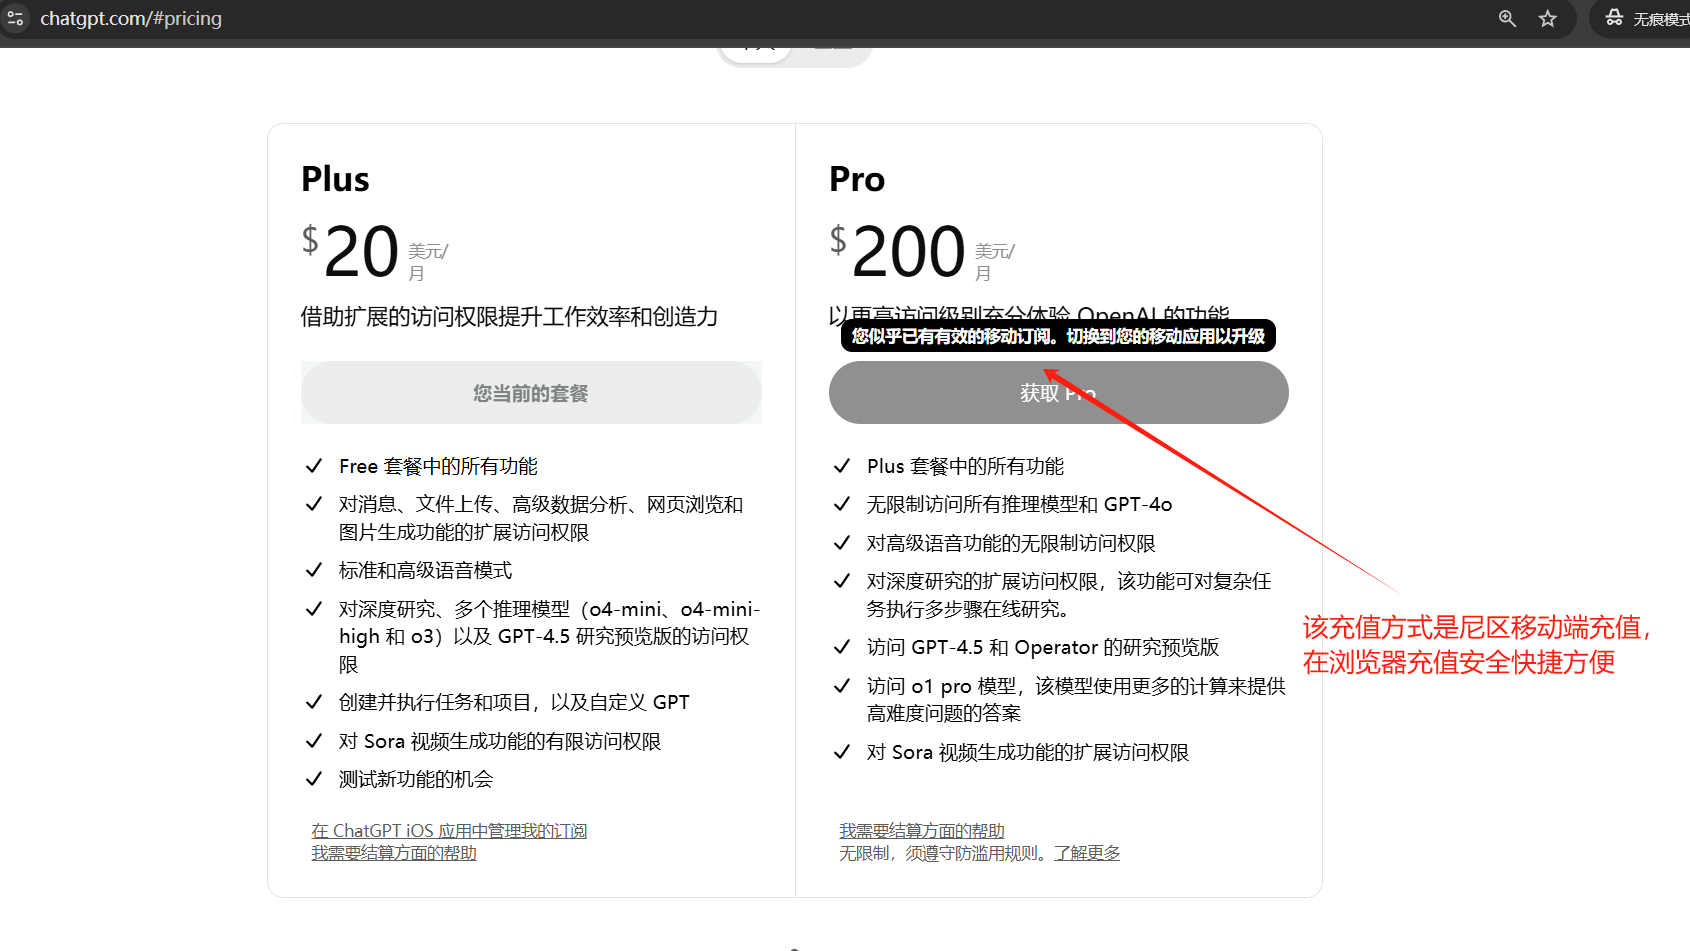Click 对 Sora 视频生成功能的扩展访问权限 row
Viewport: 1690px width, 951px height.
[x=1028, y=752]
